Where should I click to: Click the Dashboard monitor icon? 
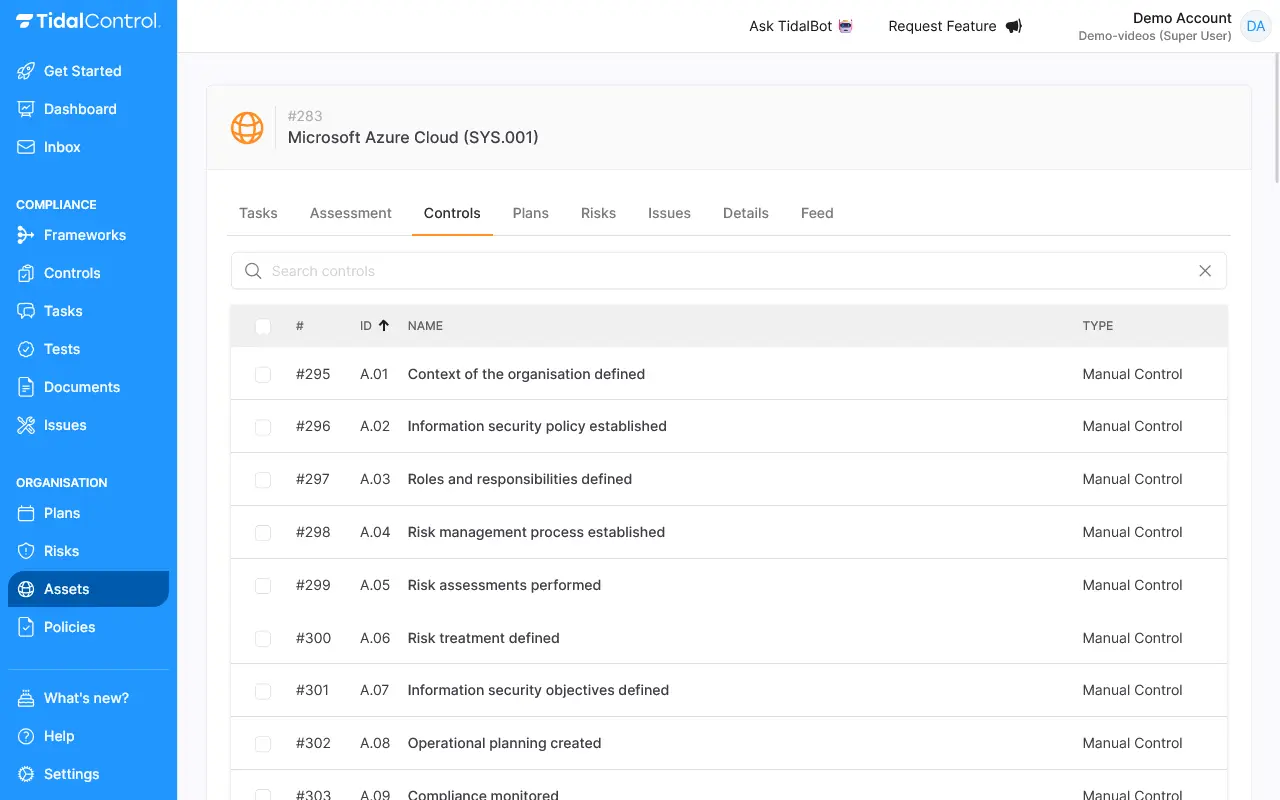point(26,109)
